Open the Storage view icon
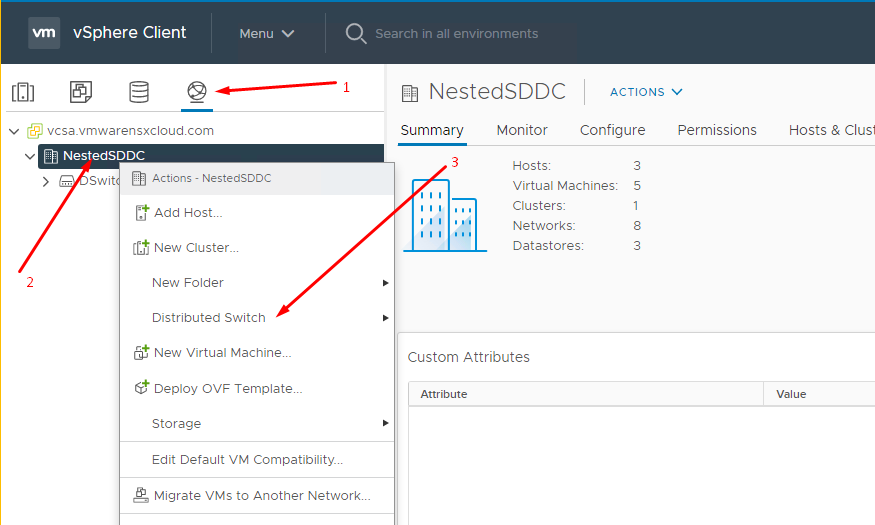Image resolution: width=875 pixels, height=525 pixels. click(139, 92)
